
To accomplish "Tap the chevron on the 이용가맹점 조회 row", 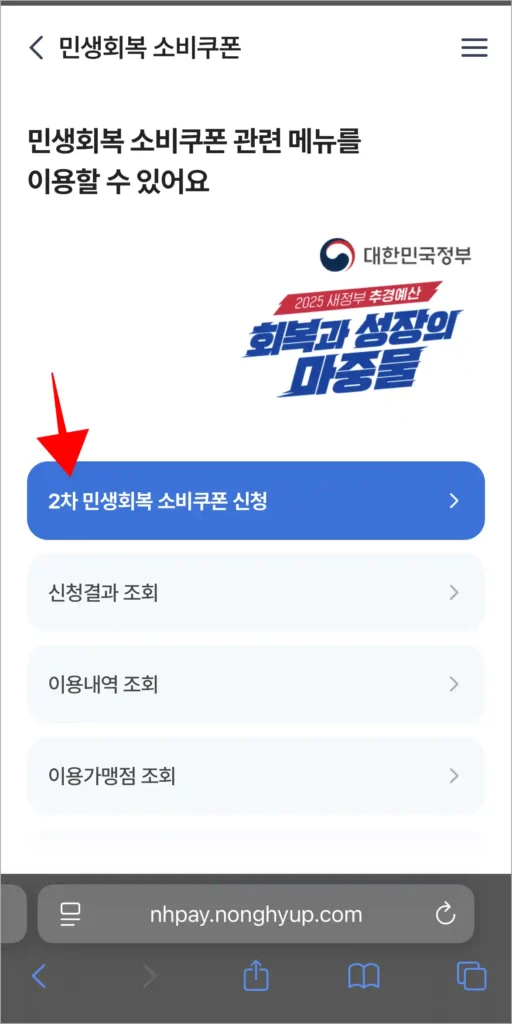I will (455, 776).
